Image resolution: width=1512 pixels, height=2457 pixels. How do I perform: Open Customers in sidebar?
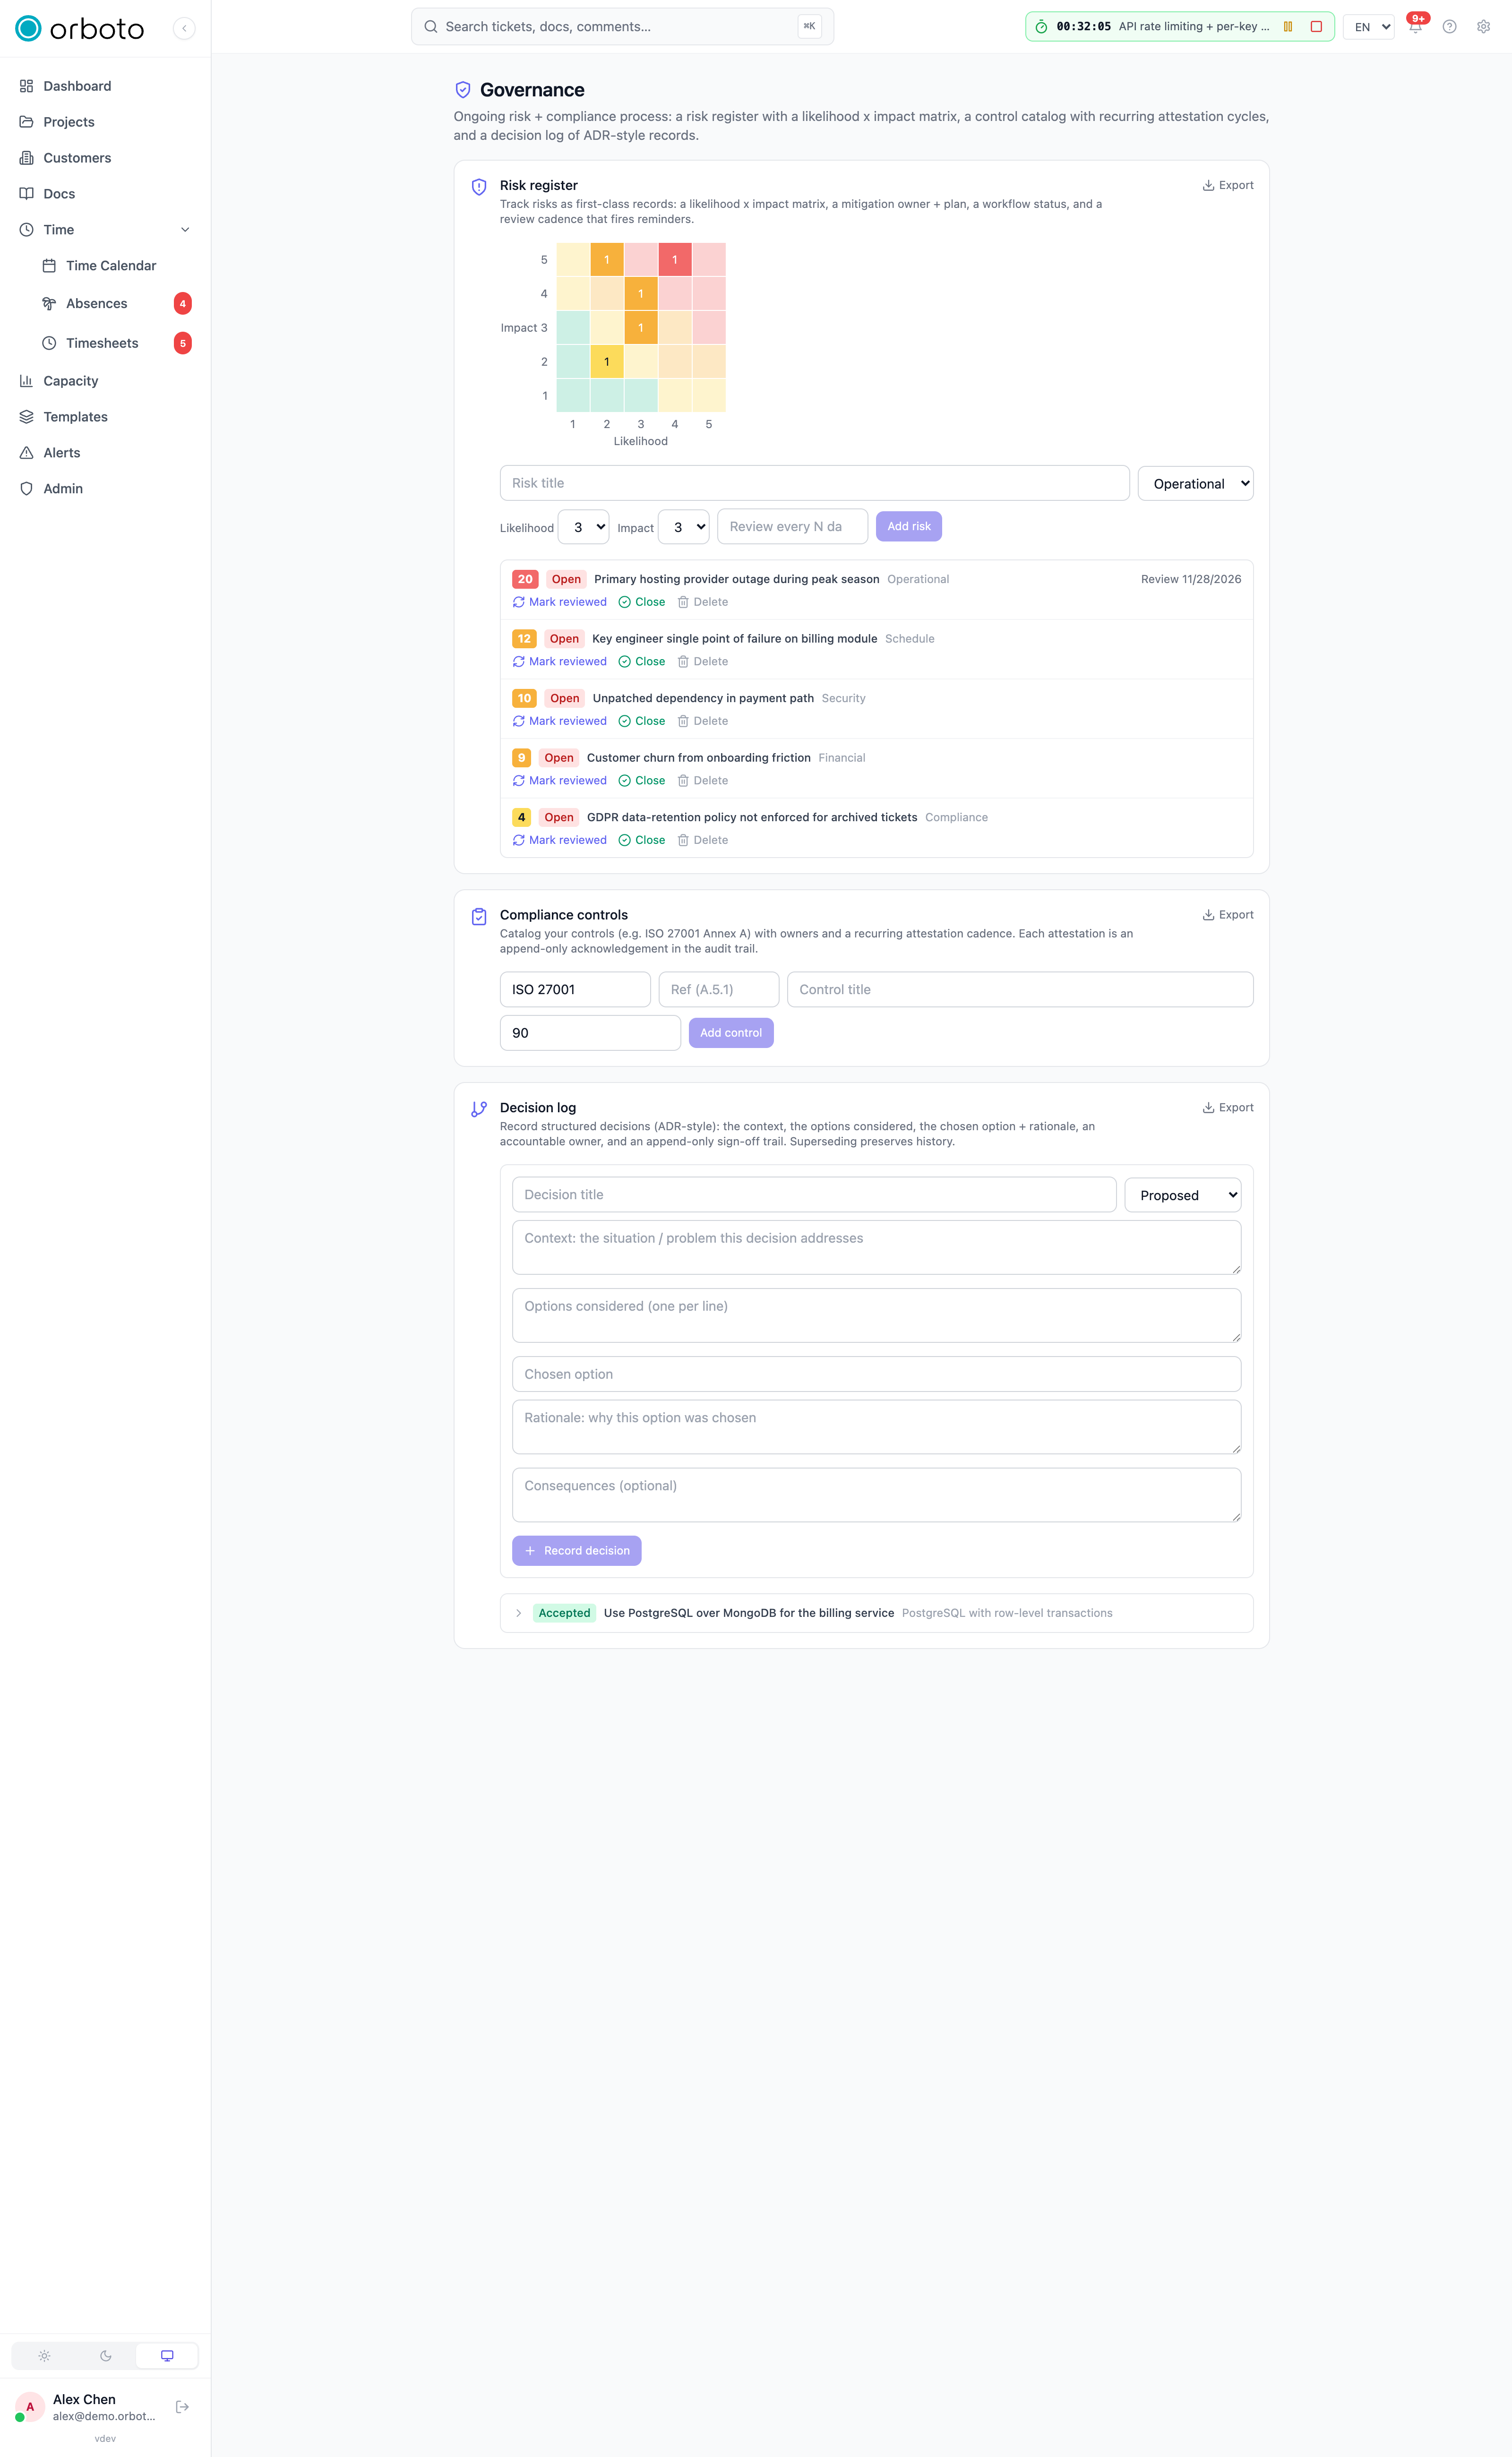[105, 158]
